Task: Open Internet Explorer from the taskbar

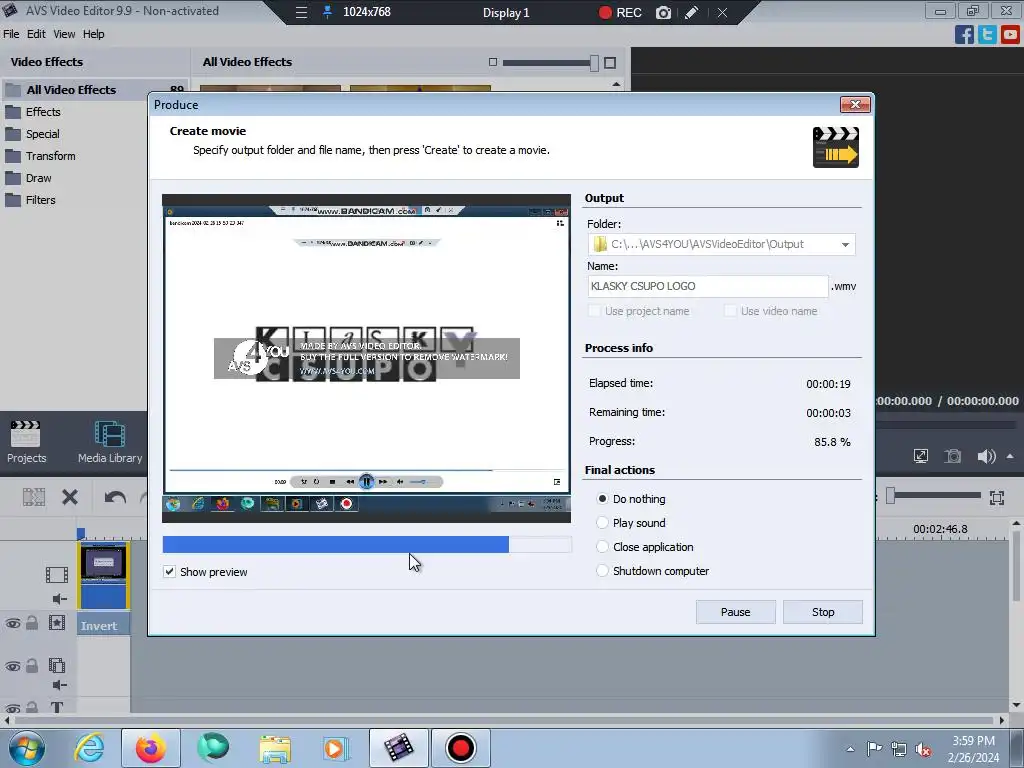Action: tap(89, 748)
